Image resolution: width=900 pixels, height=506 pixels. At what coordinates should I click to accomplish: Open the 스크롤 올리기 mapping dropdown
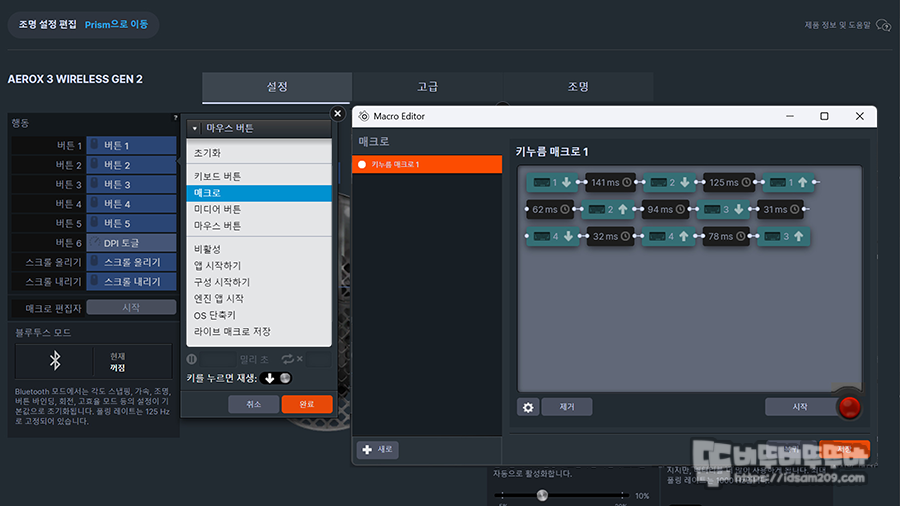coord(131,262)
